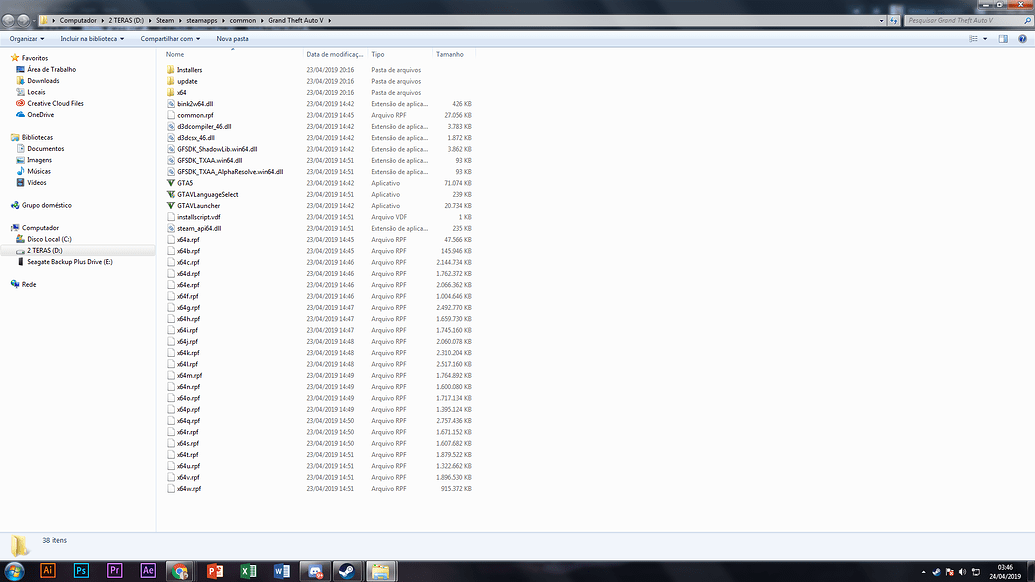Open Excel from the taskbar
Image resolution: width=1035 pixels, height=582 pixels.
point(248,571)
